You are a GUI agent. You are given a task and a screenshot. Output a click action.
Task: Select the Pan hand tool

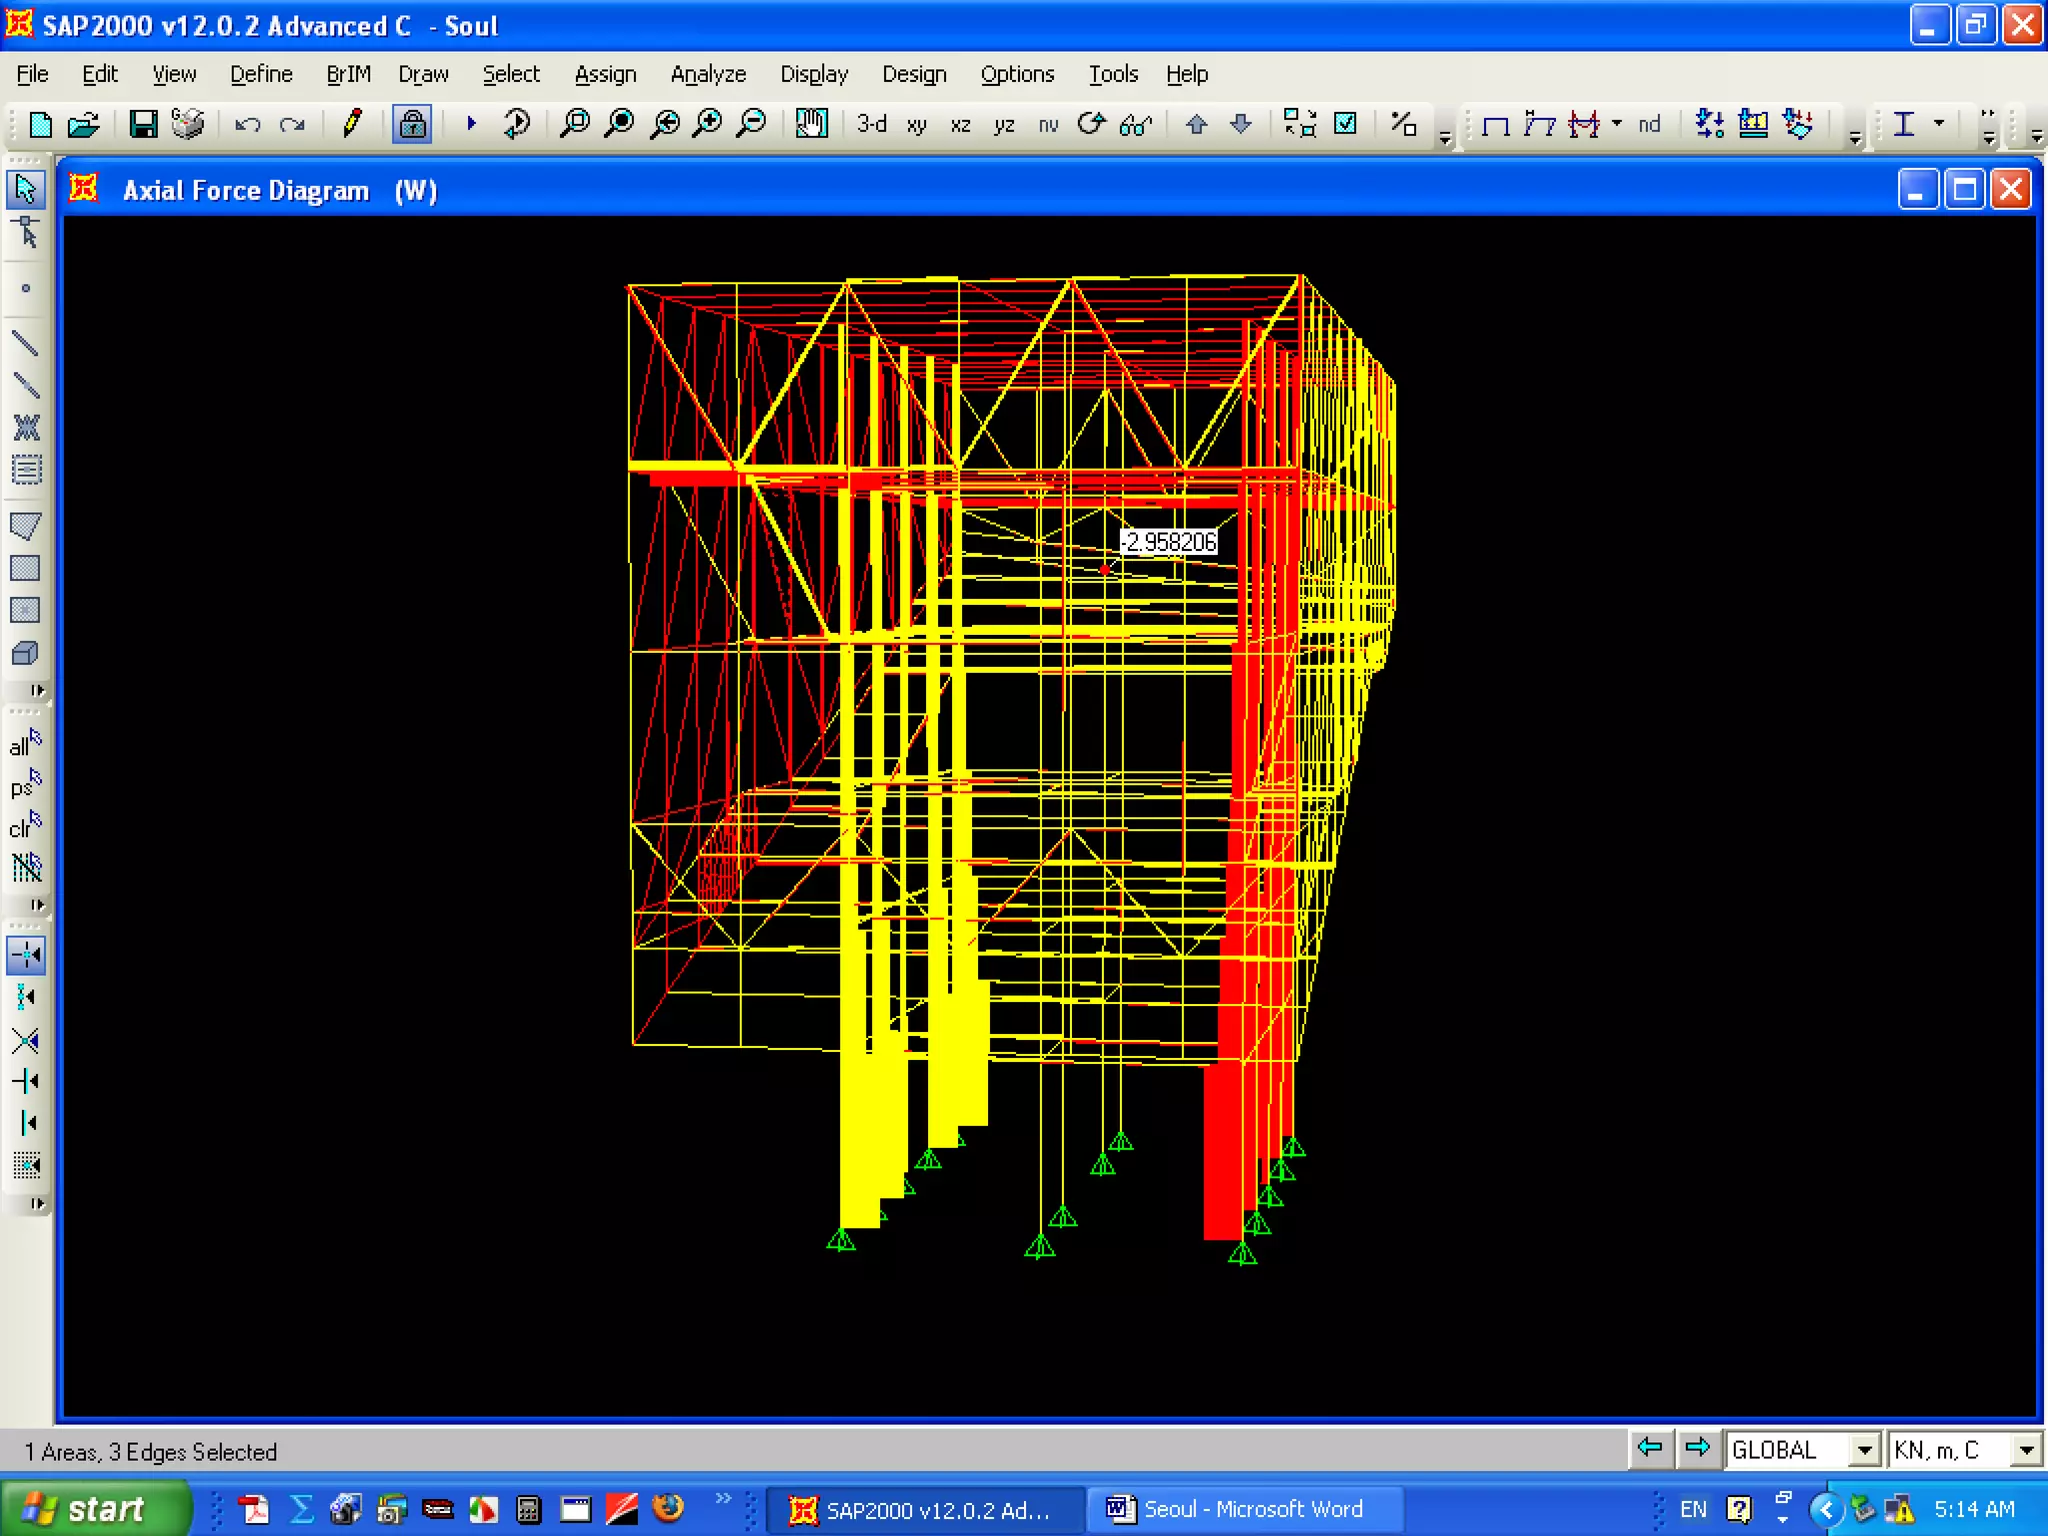pos(811,124)
